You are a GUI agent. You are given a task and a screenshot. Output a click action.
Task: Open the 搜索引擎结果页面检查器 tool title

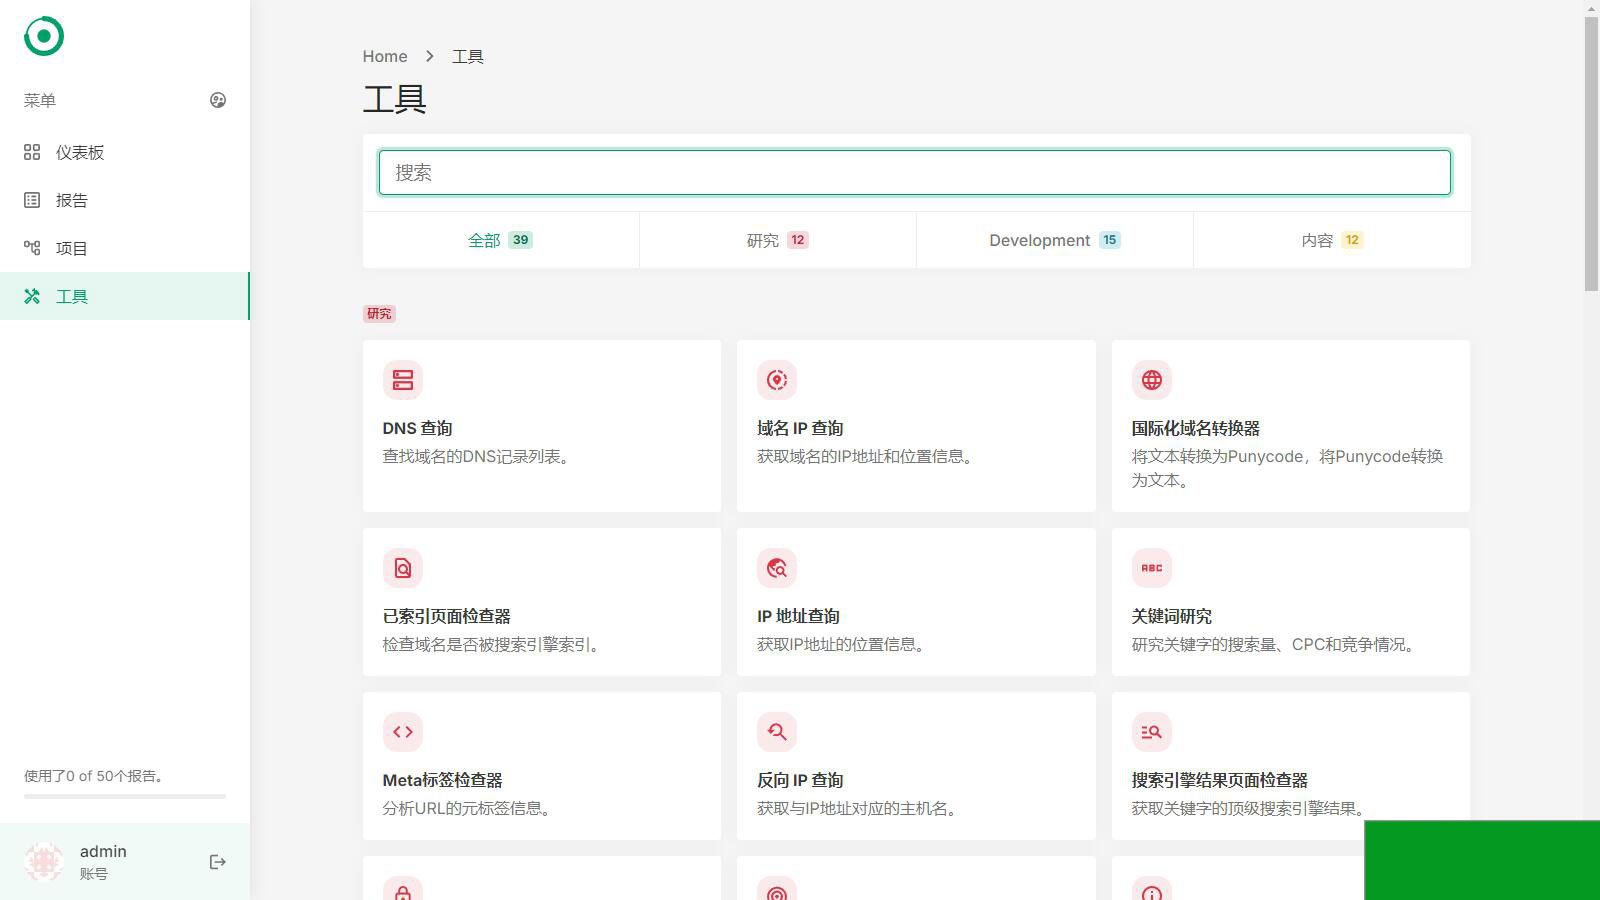point(1219,780)
